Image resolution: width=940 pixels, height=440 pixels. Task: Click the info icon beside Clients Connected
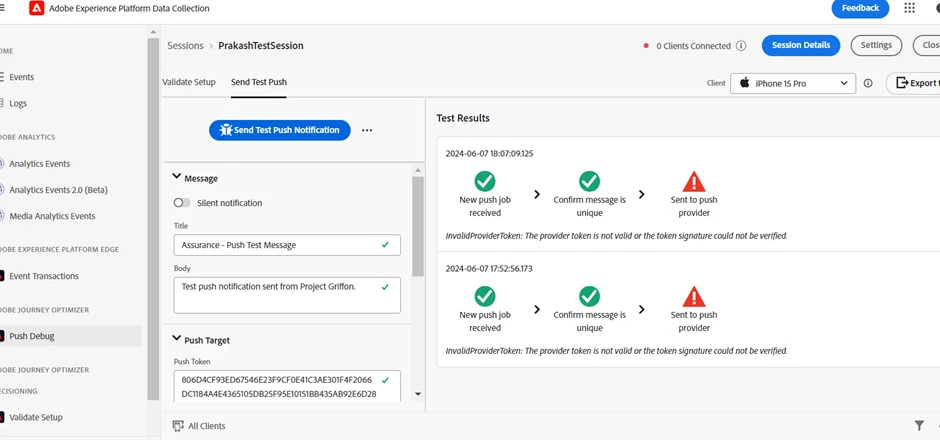click(x=741, y=46)
